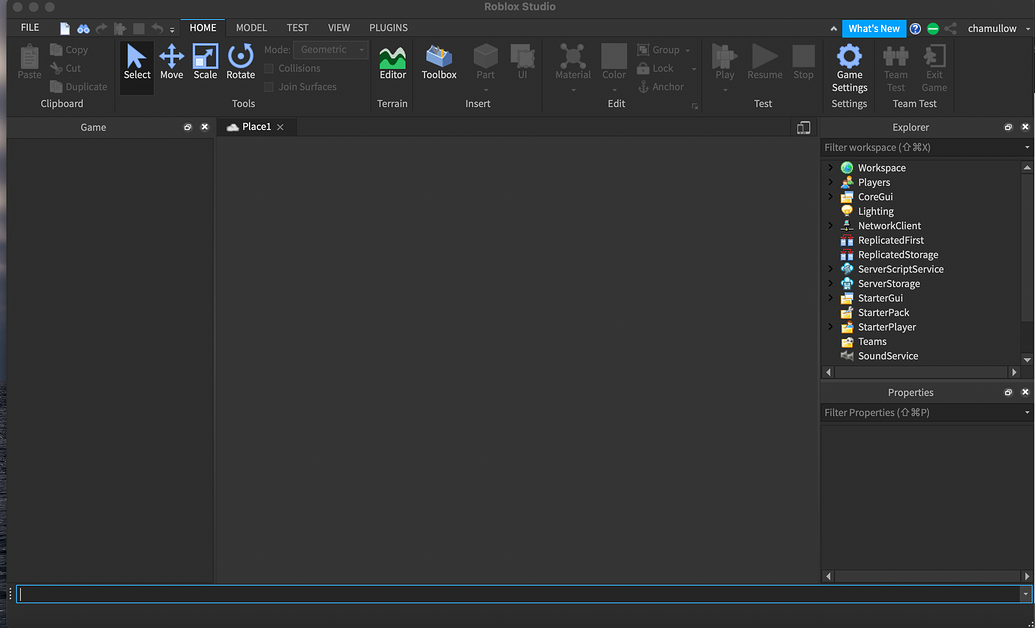Open the Terrain Editor
Image resolution: width=1035 pixels, height=628 pixels.
pos(393,63)
